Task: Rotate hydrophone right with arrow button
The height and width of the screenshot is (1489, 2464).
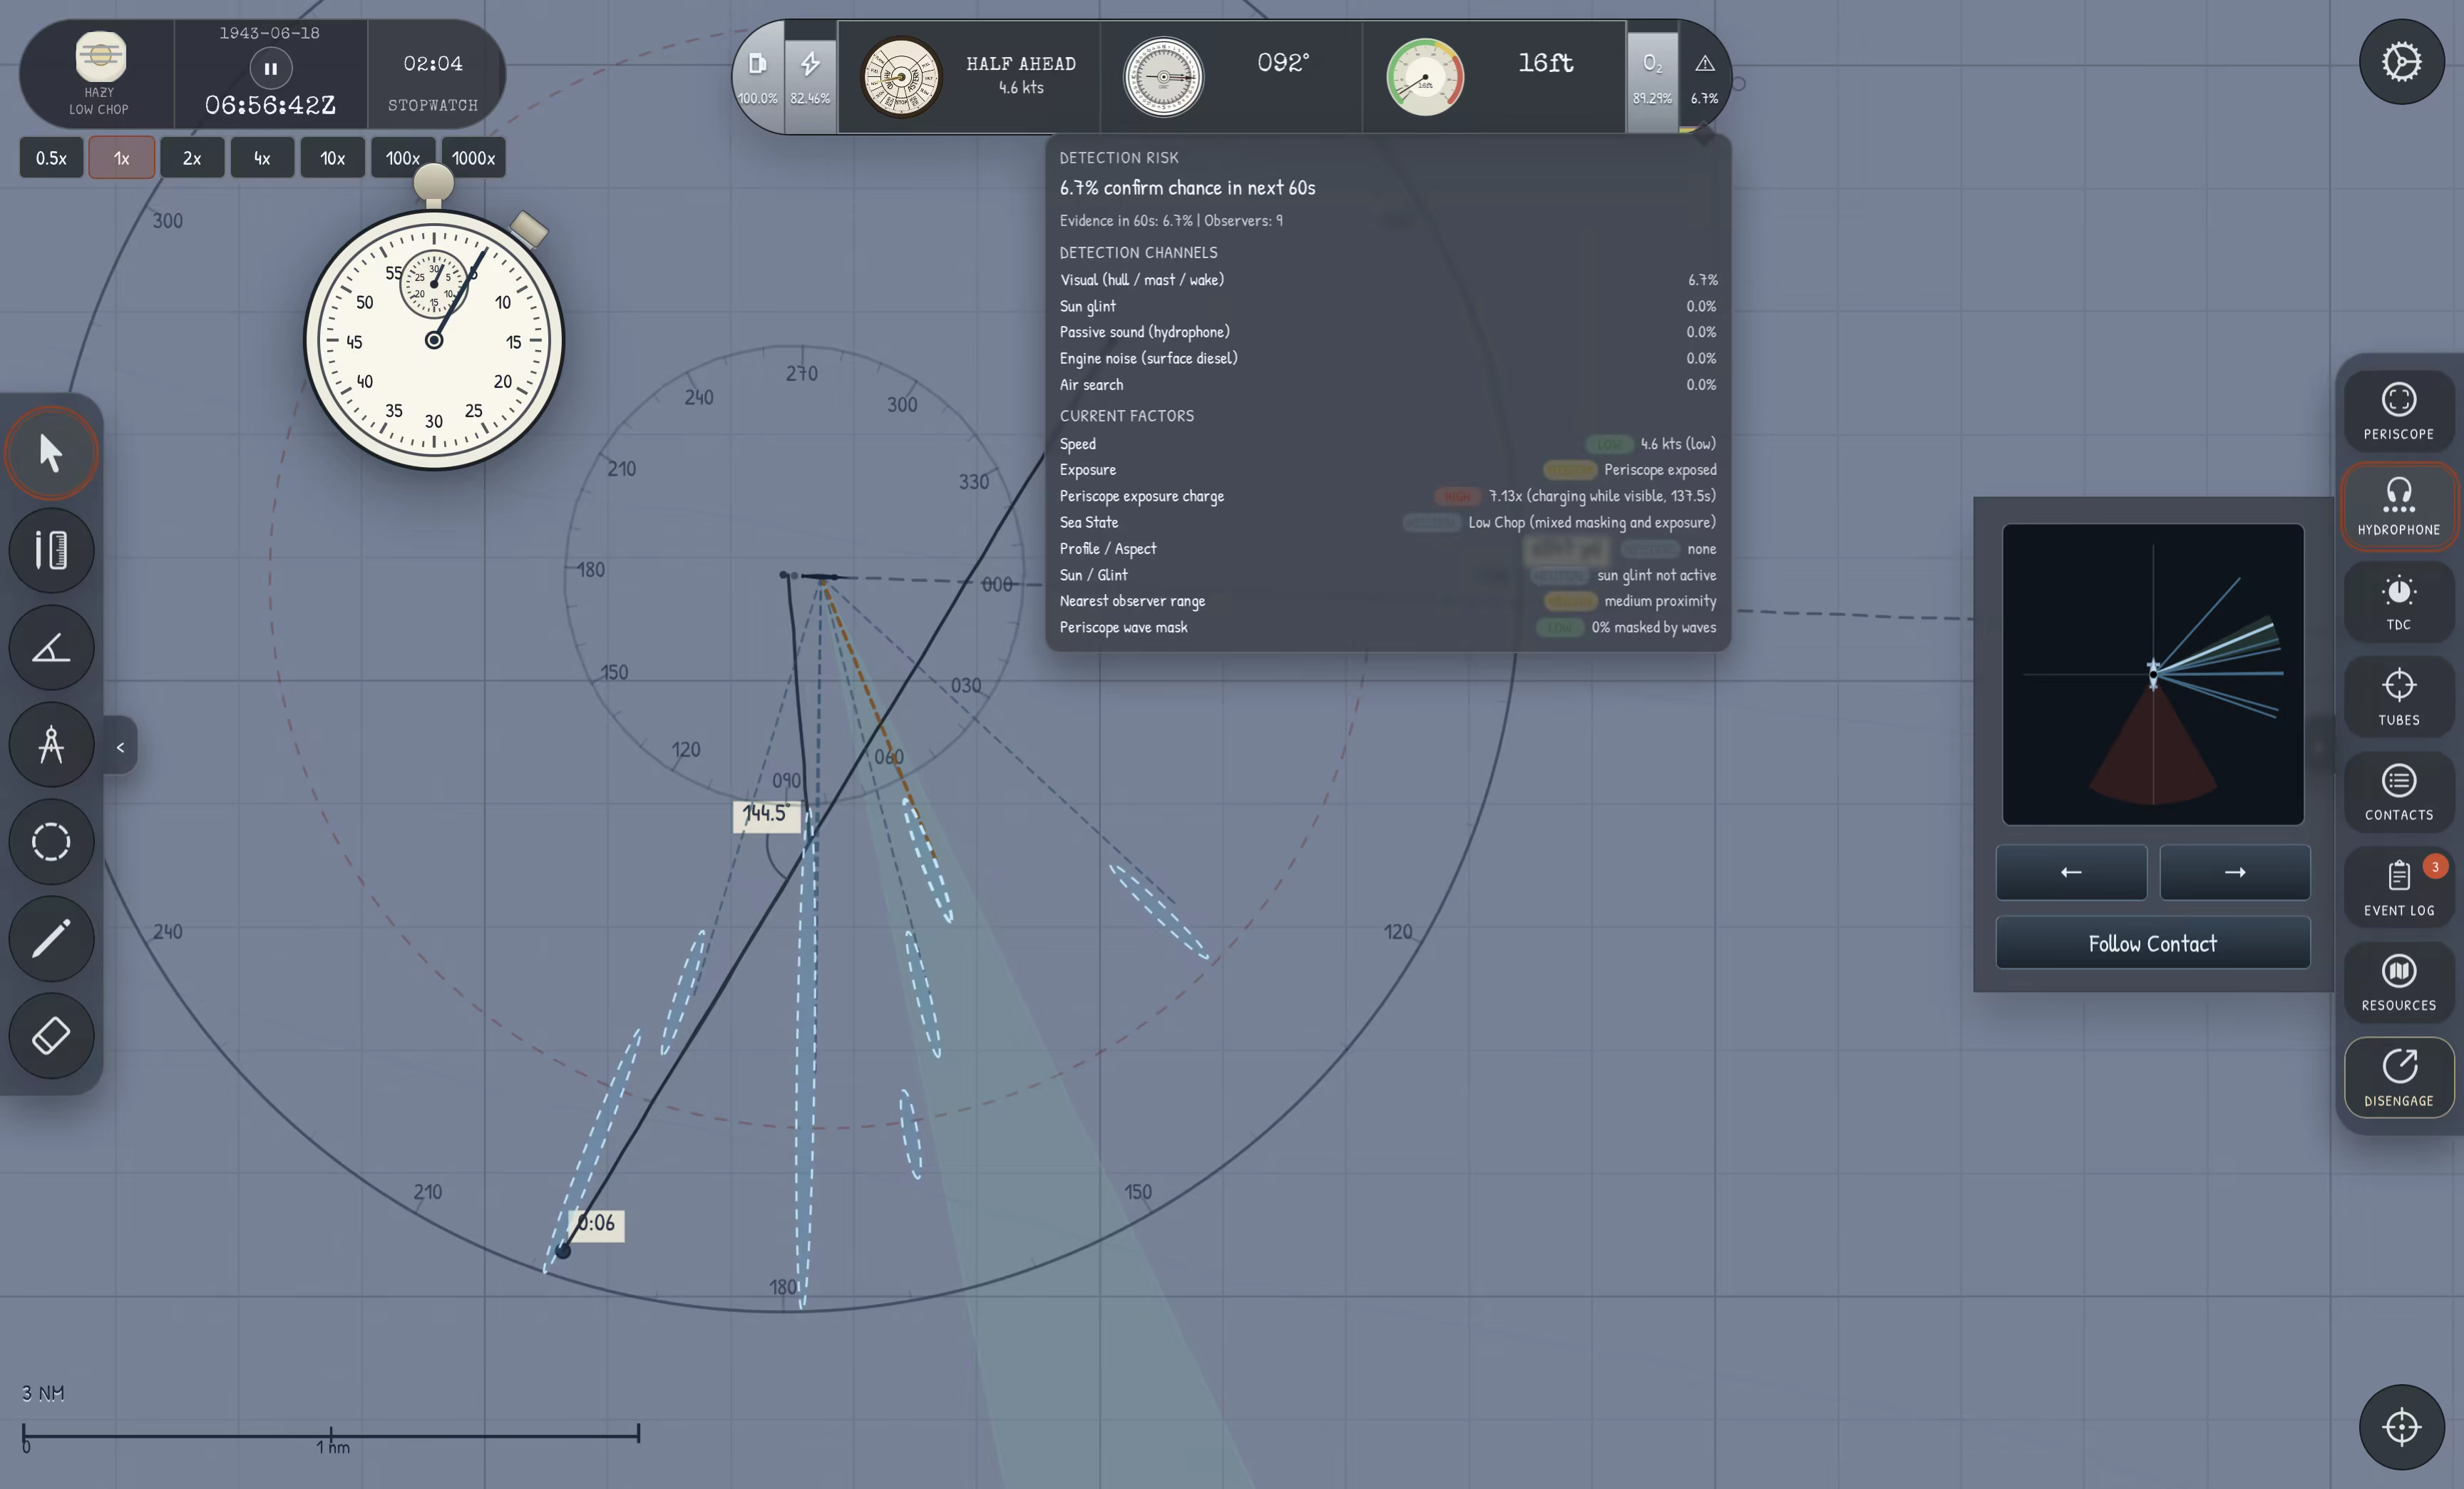Action: [2234, 872]
